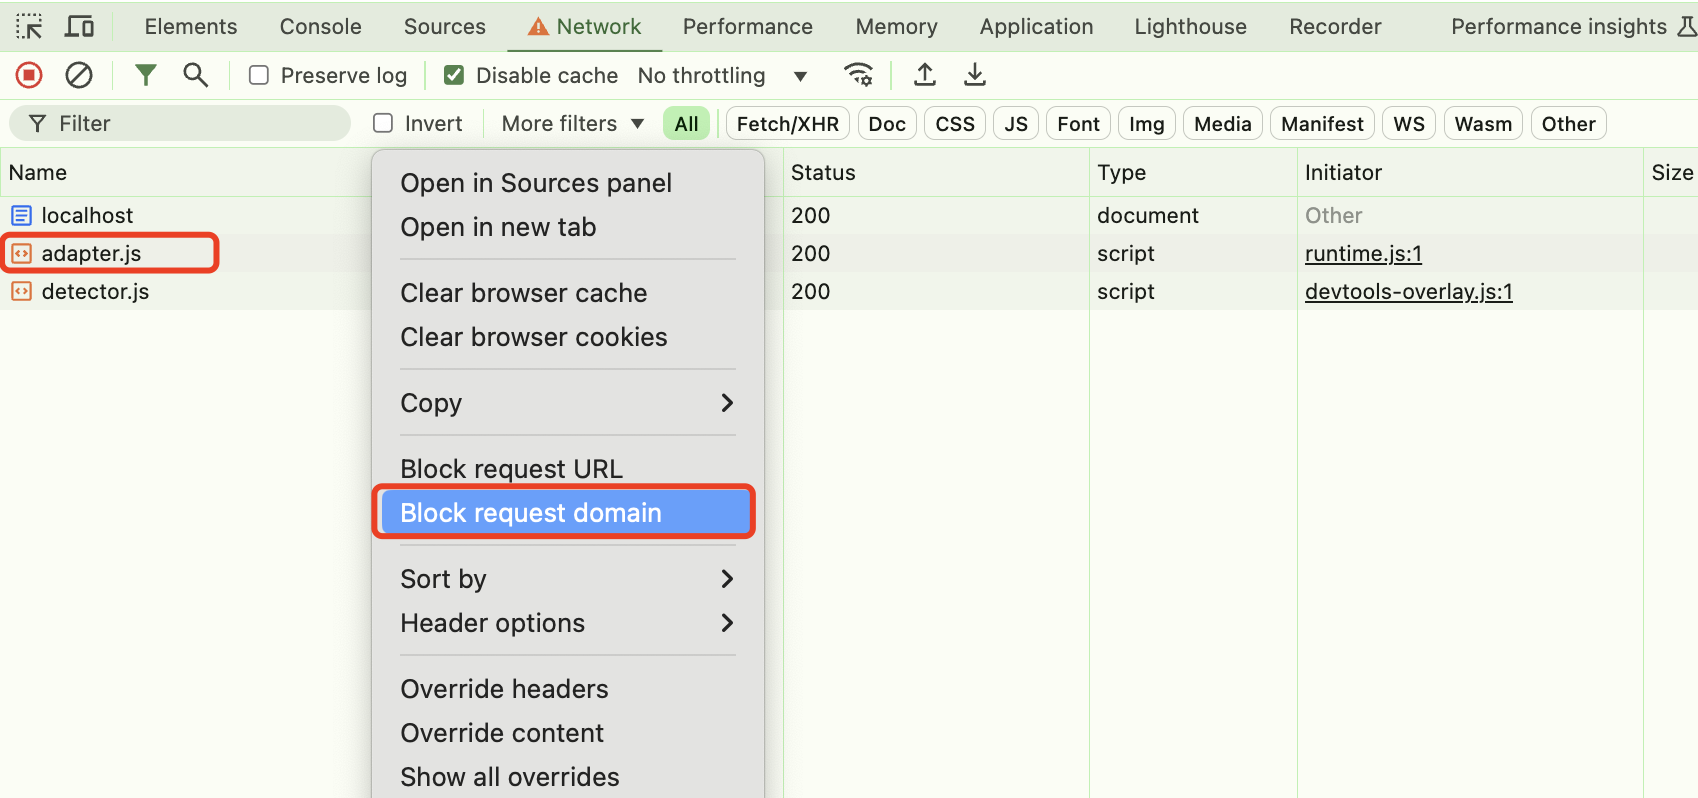Activate the inspect element picker icon

(29, 26)
